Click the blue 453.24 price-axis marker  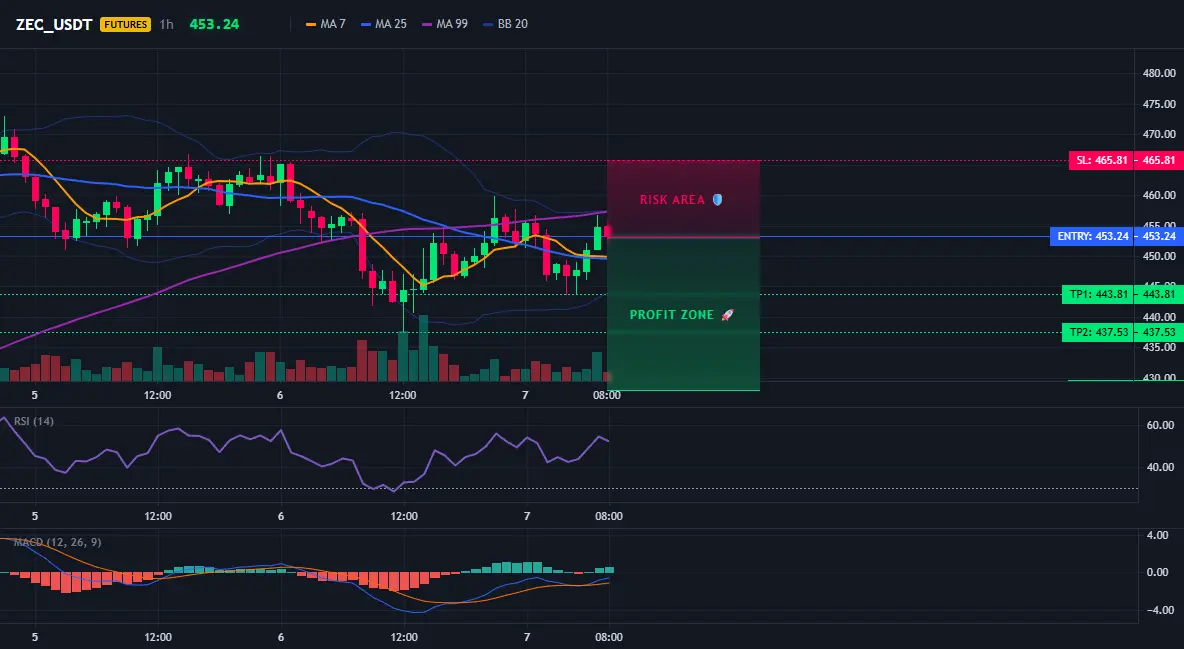coord(1159,236)
